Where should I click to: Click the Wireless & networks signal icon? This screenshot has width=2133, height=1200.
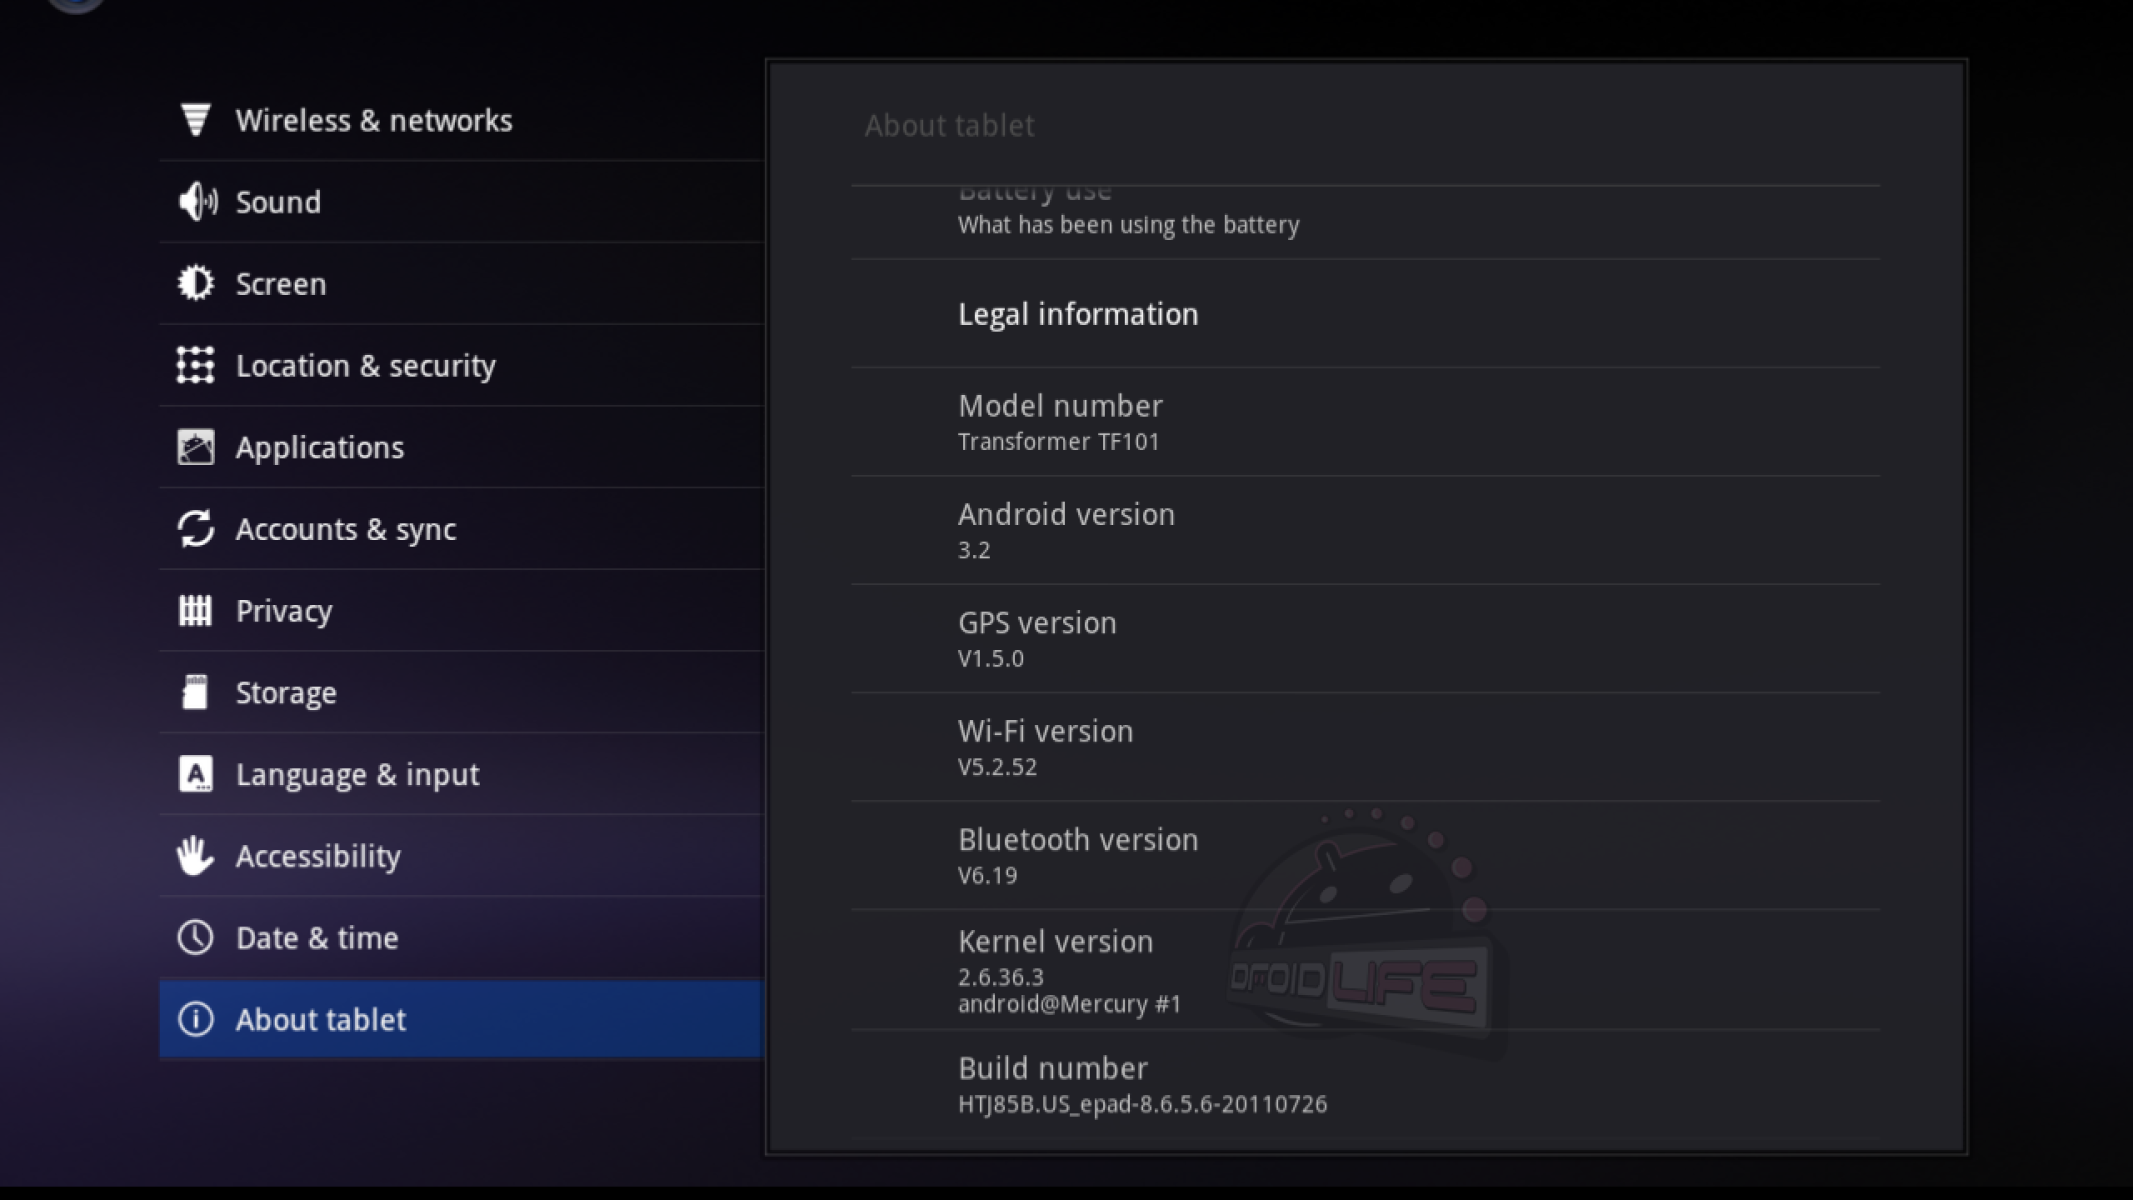pos(196,120)
